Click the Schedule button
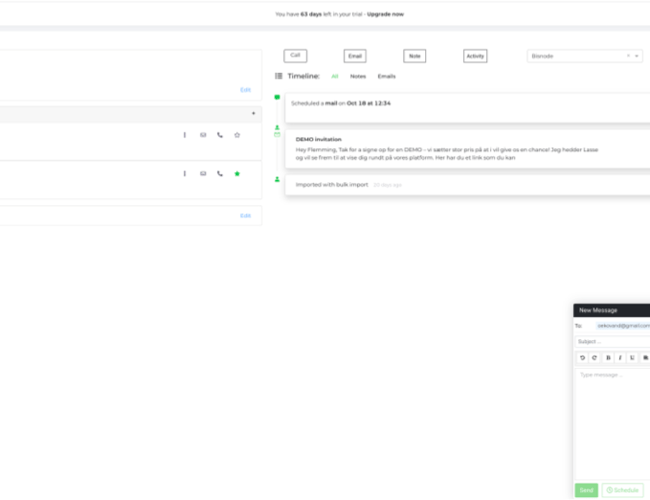 [623, 490]
